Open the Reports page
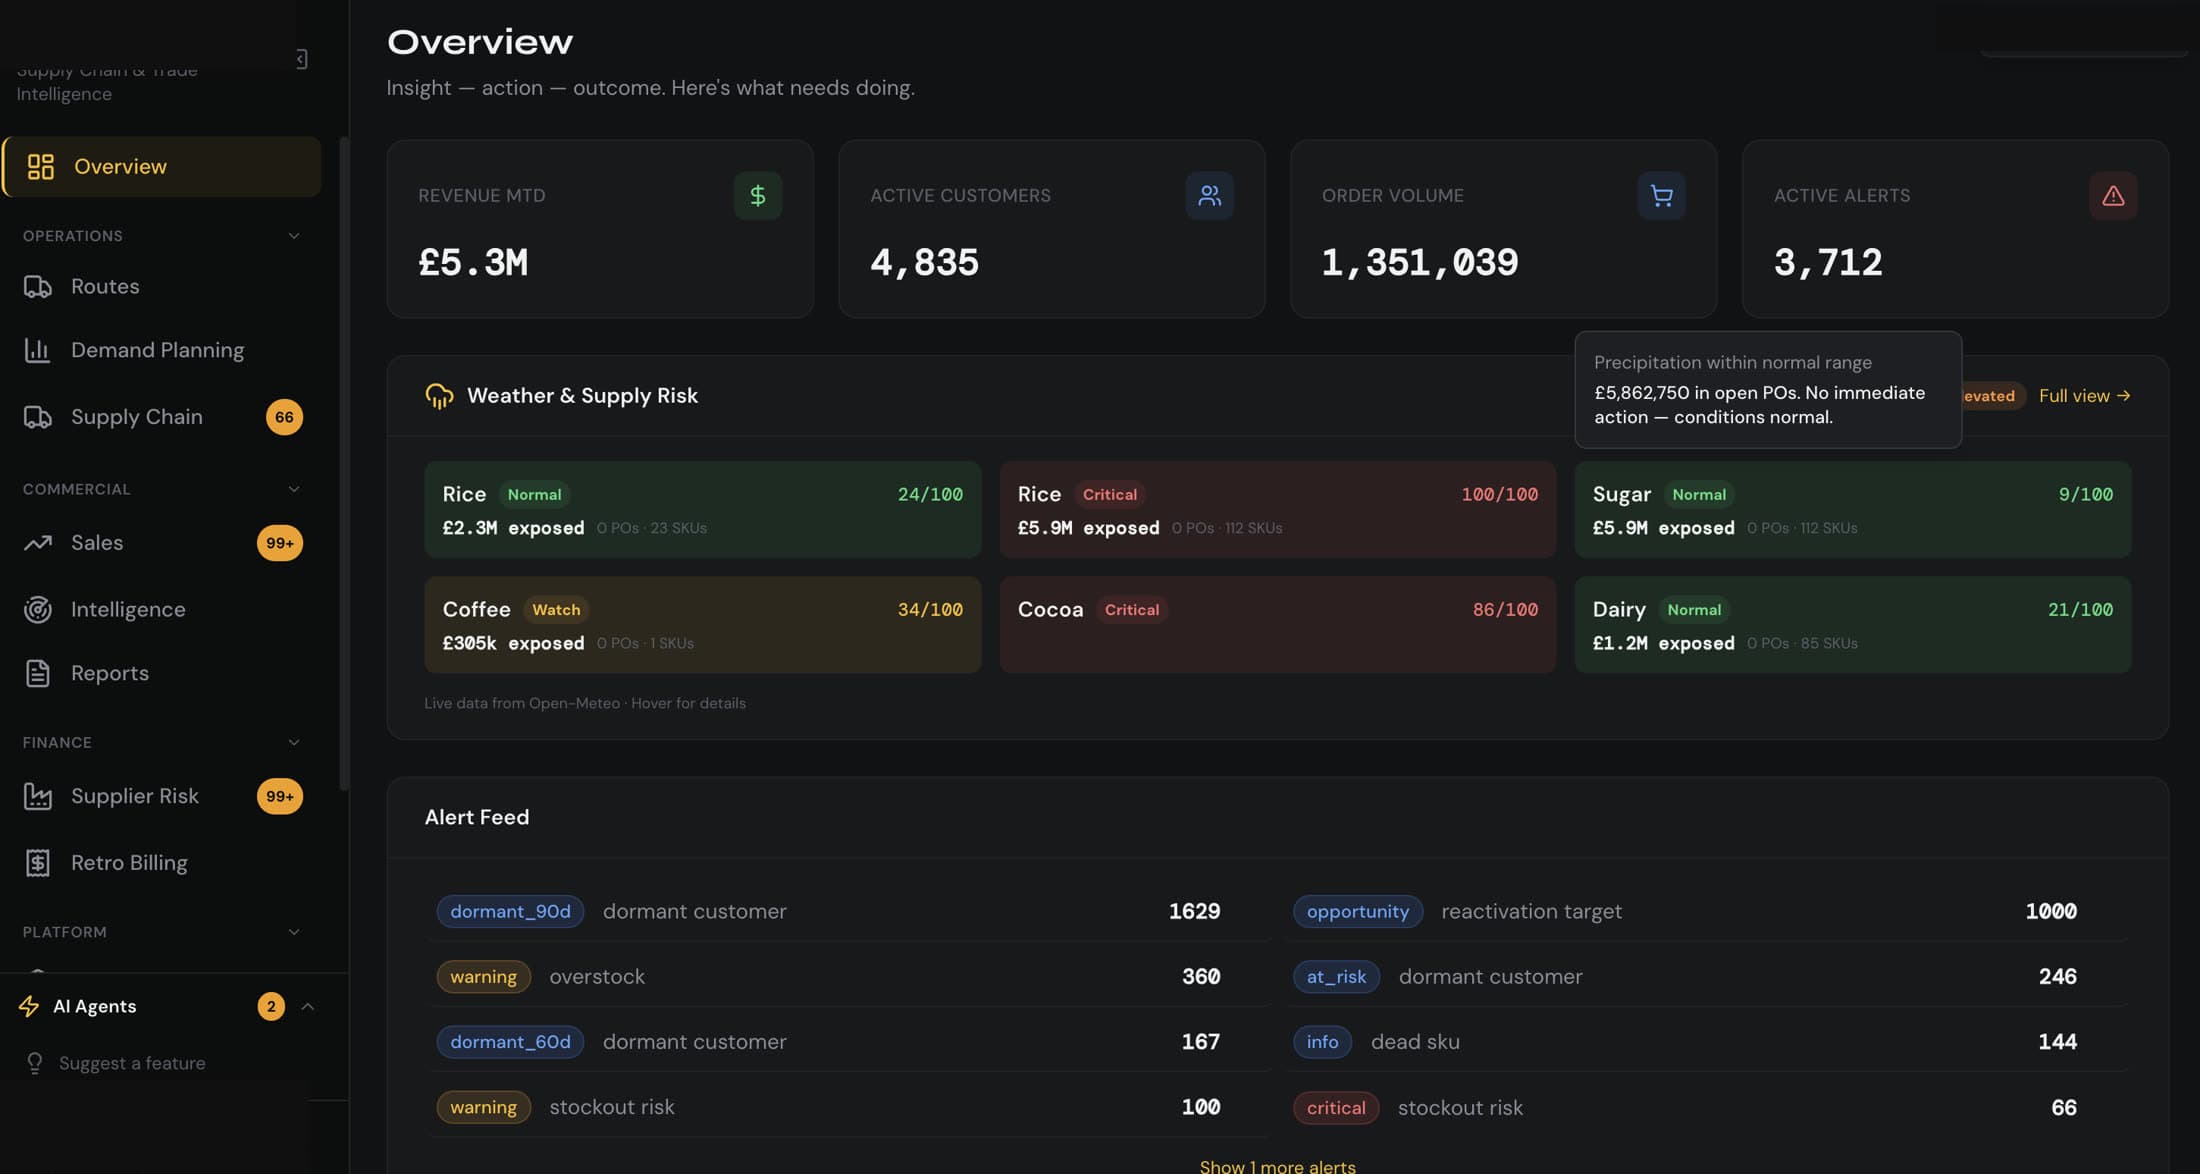The width and height of the screenshot is (2200, 1174). point(162,673)
